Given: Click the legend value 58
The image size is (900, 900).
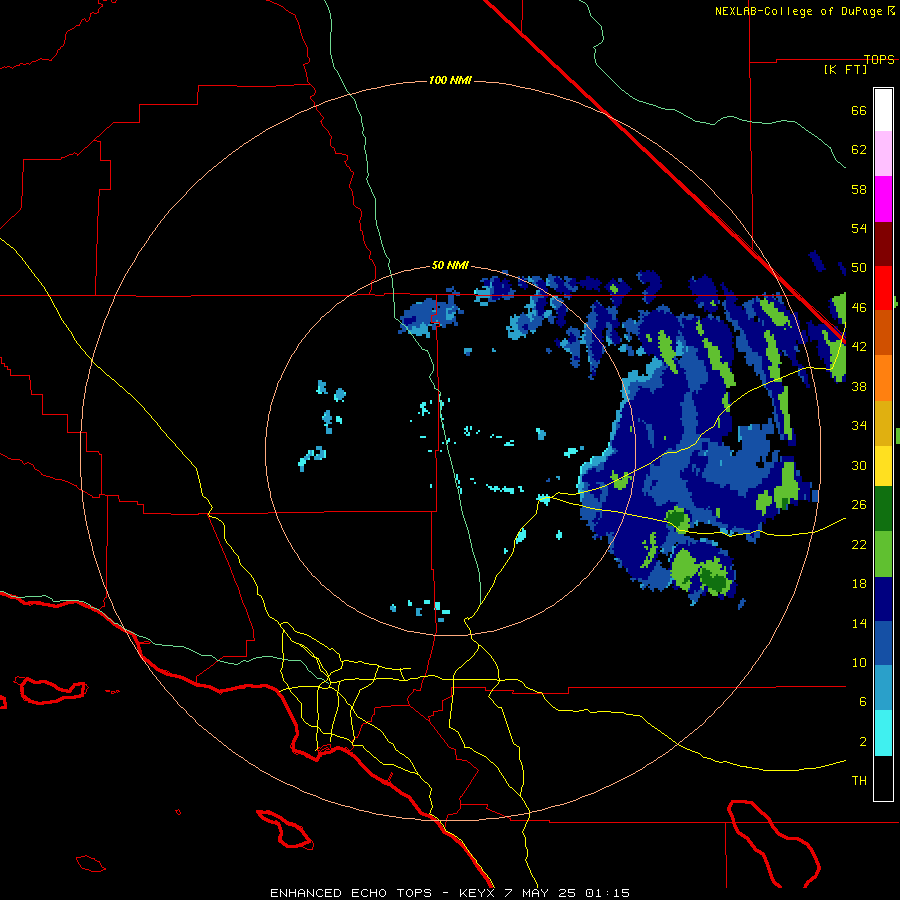Looking at the screenshot, I should point(859,189).
